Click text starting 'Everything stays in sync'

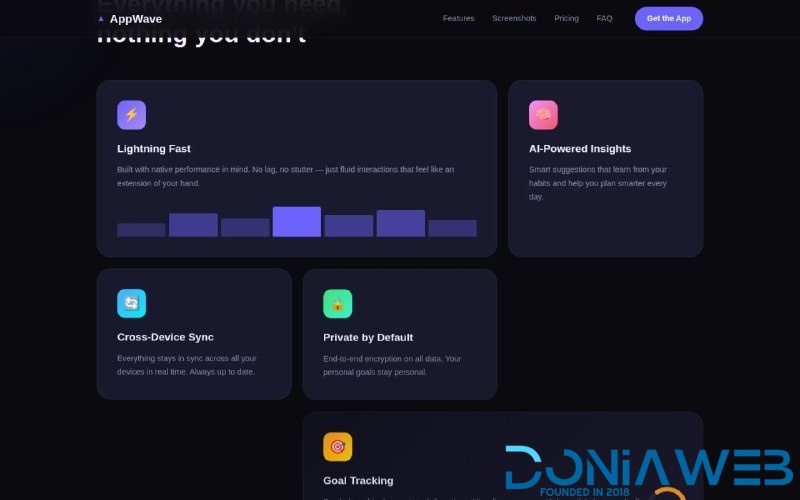[x=187, y=365]
